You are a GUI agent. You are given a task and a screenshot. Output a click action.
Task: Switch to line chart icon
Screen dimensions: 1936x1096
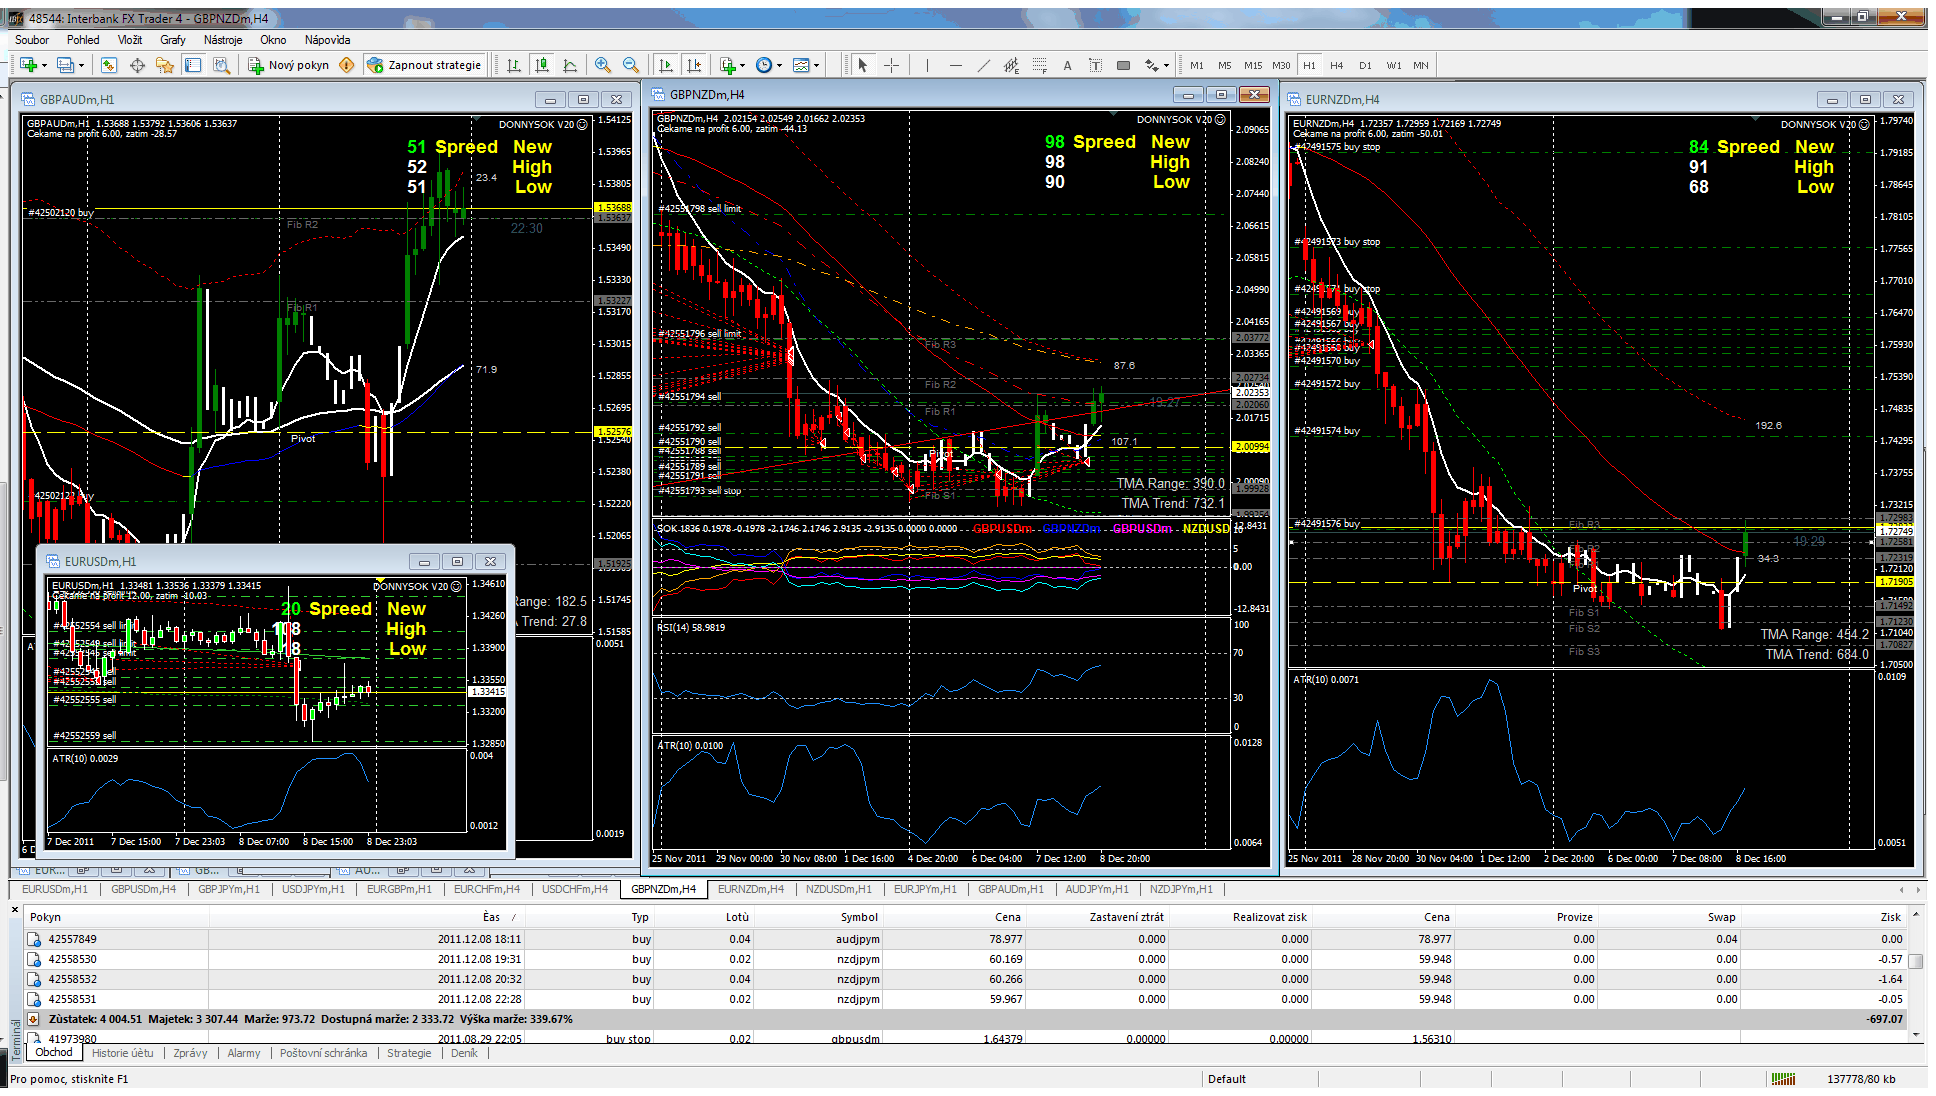coord(570,65)
